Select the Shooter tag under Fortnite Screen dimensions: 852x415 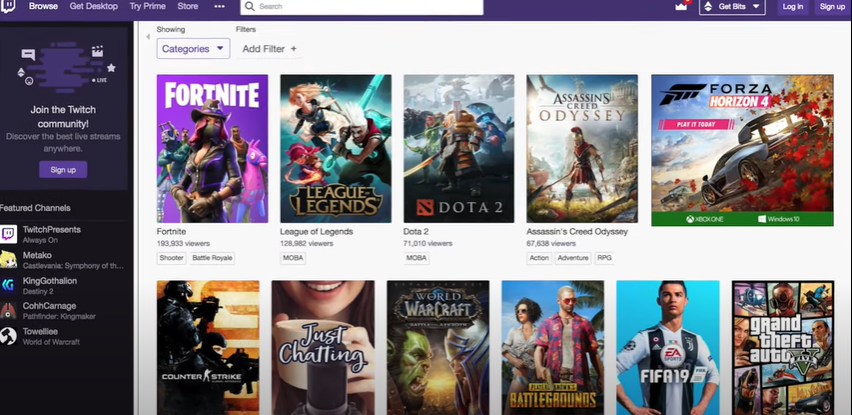172,258
